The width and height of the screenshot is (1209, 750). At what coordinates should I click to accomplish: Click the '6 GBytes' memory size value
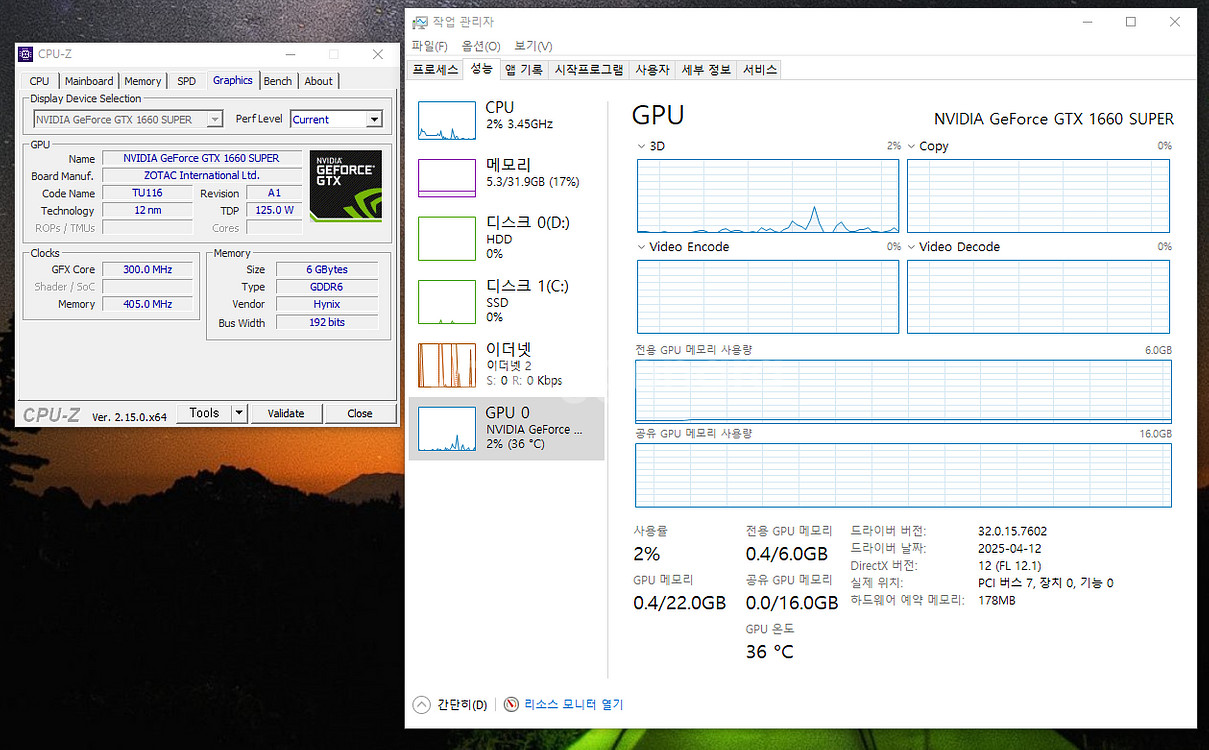[x=327, y=270]
